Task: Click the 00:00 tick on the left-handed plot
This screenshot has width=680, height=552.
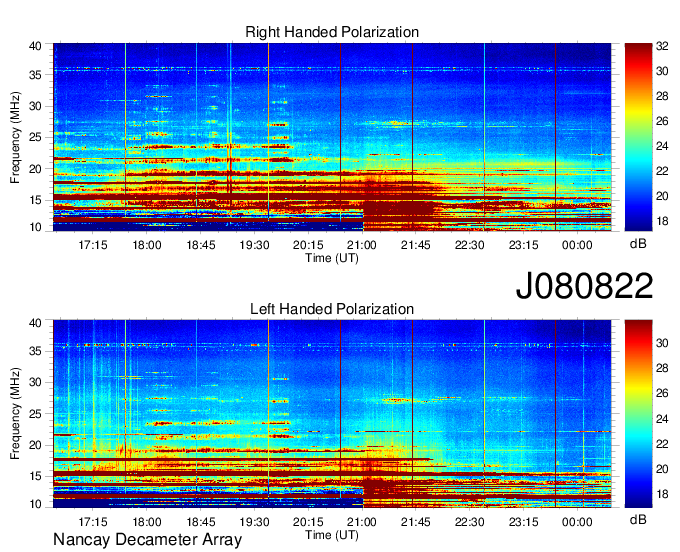Action: pos(577,522)
